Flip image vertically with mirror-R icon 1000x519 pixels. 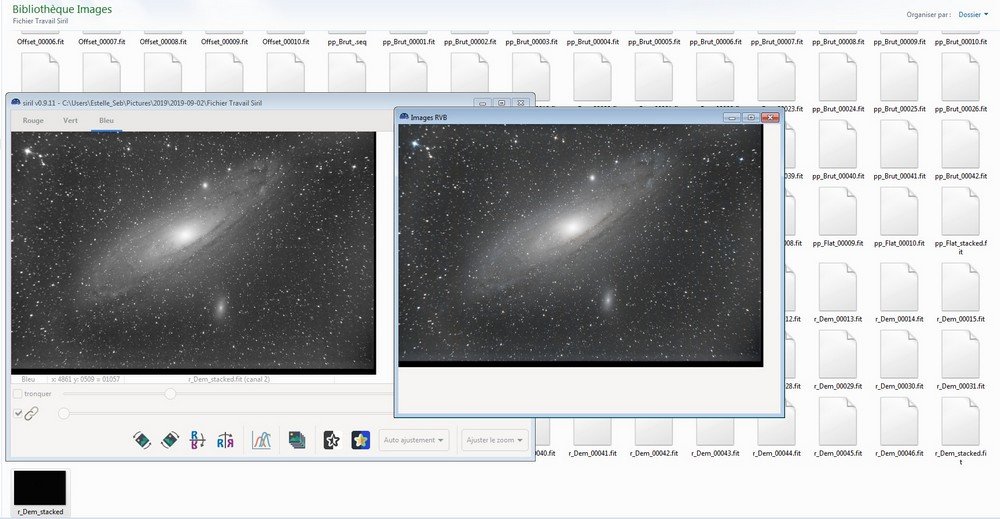point(198,440)
